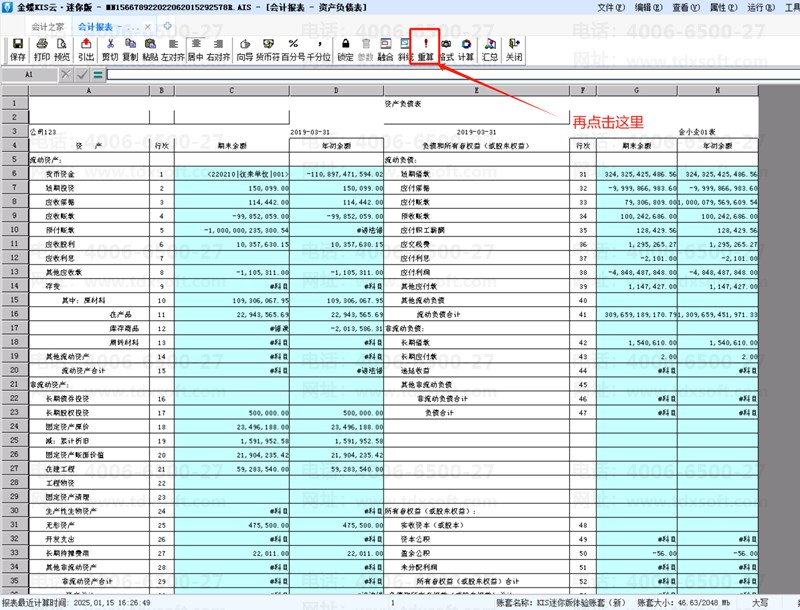Click the 无形资产 row label
The image size is (800, 610).
[60, 525]
